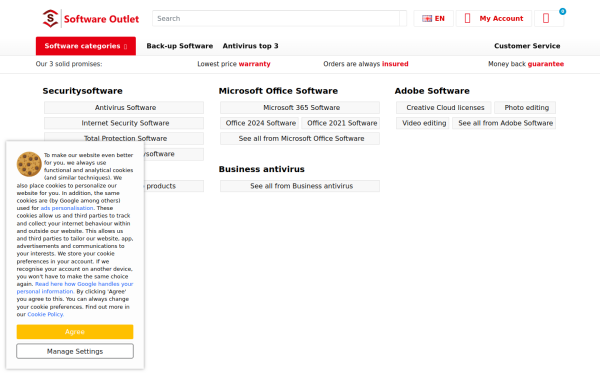Open Customer Service
This screenshot has height=375, width=600.
point(527,46)
